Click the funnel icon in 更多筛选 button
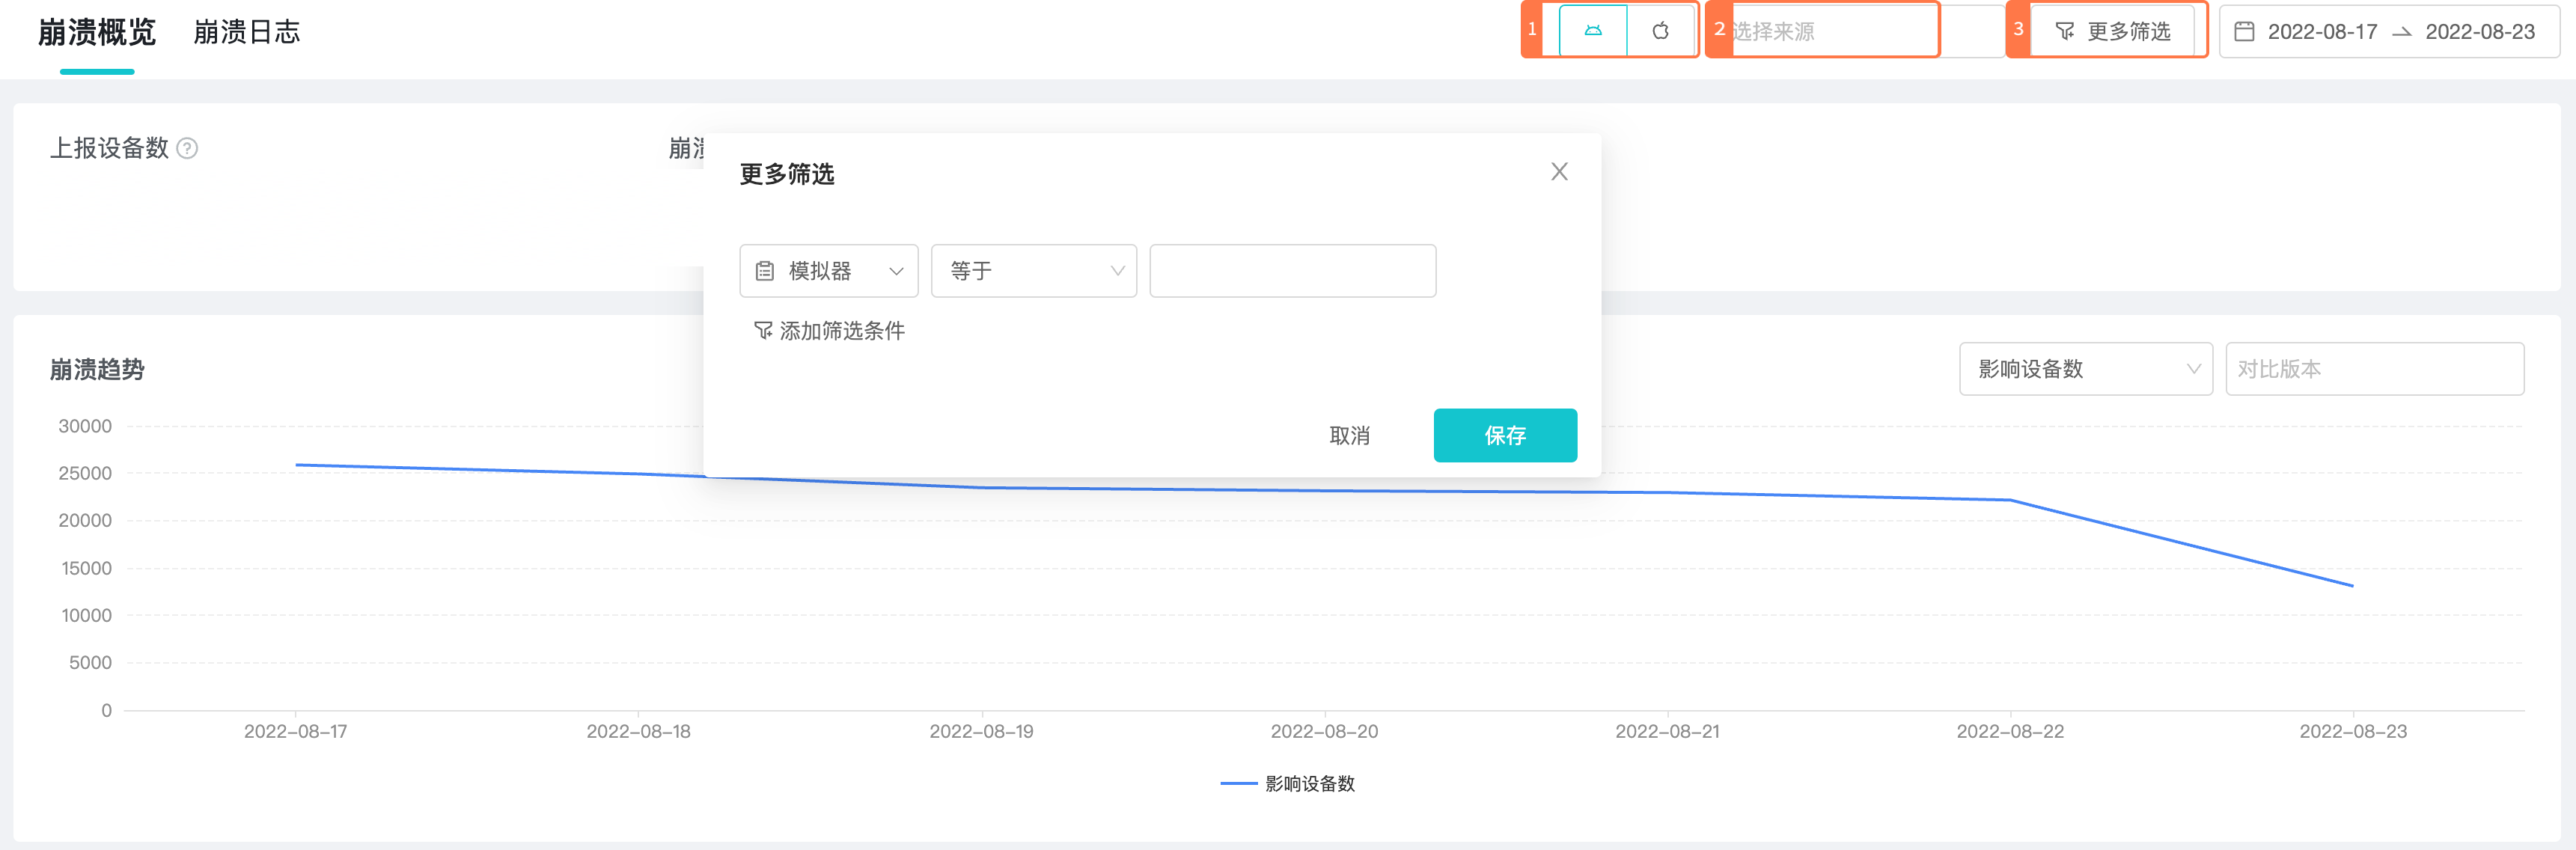 2064,31
